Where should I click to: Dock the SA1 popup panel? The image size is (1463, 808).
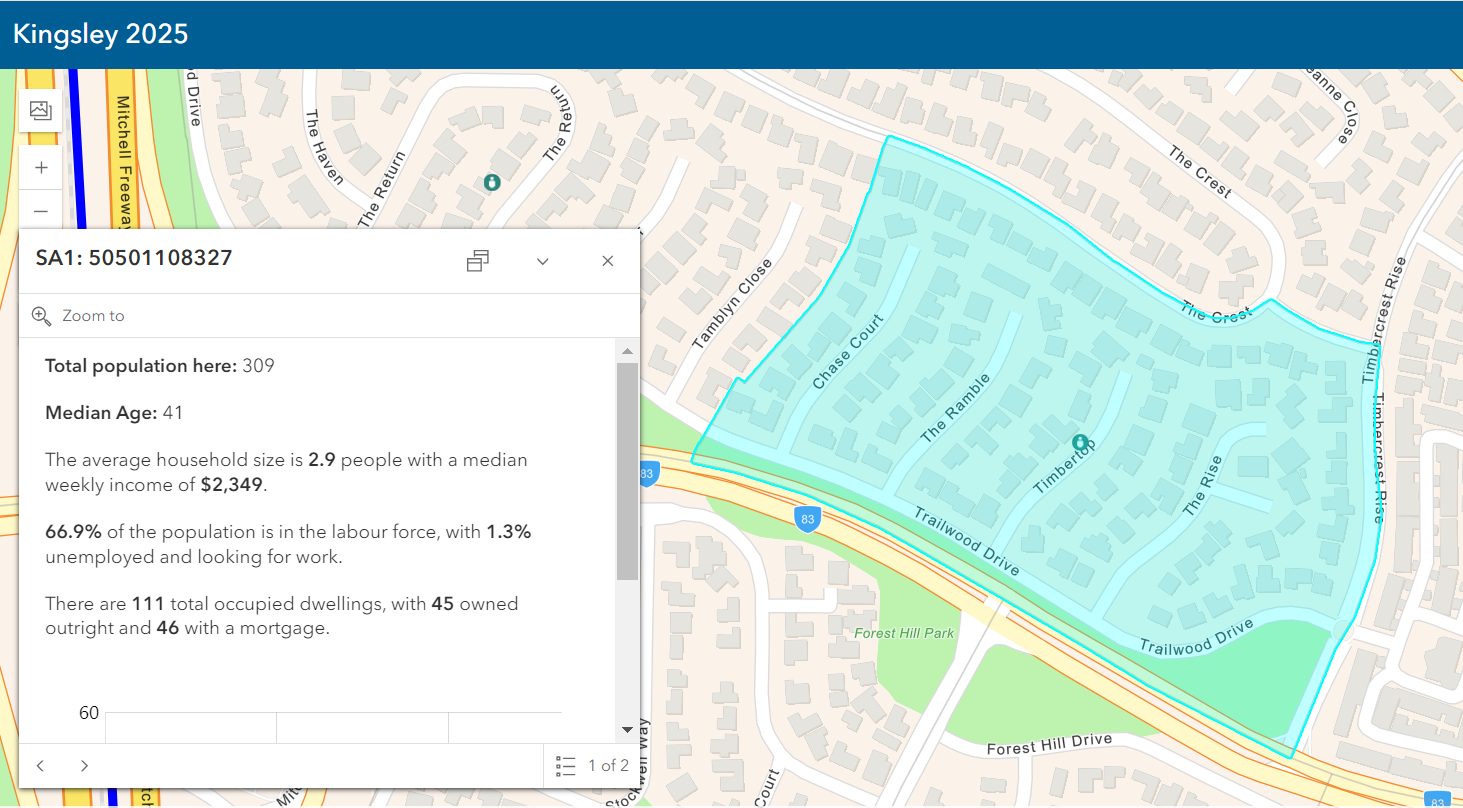478,261
